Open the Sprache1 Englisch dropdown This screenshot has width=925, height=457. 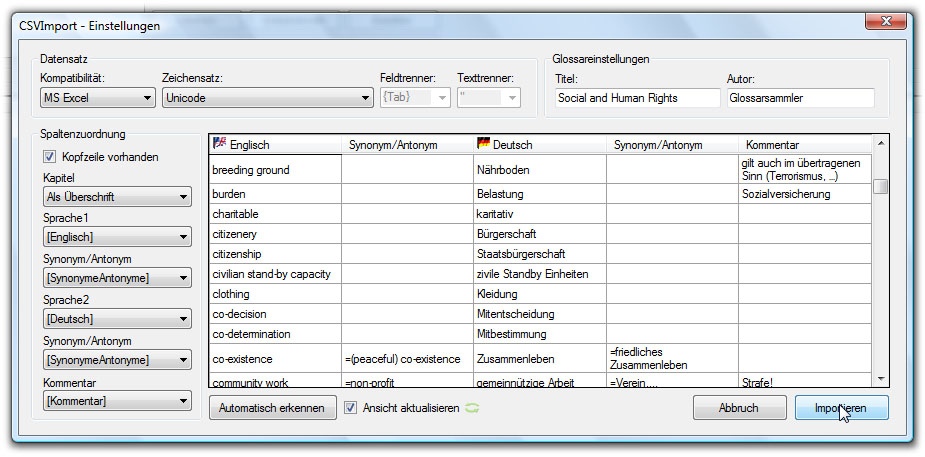point(117,237)
